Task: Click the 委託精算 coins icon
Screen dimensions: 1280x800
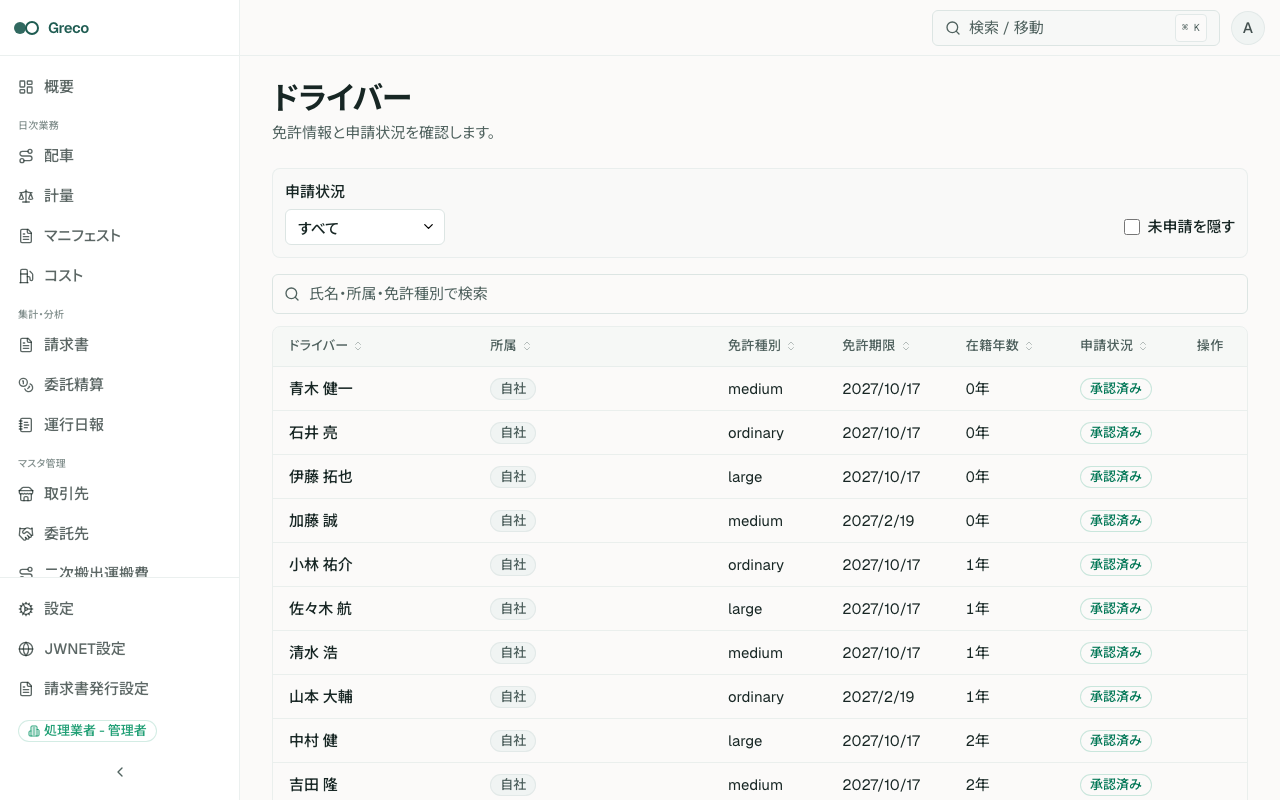Action: 26,385
